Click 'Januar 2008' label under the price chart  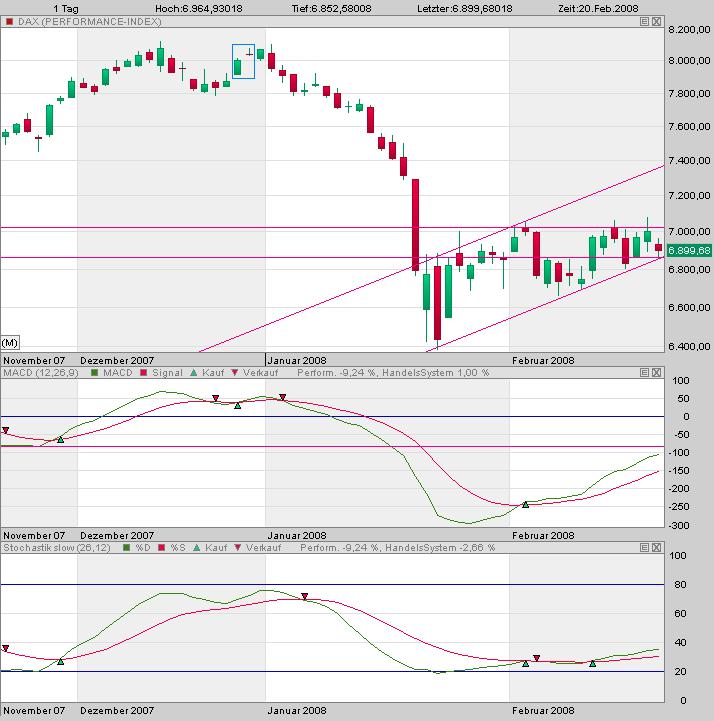tap(297, 360)
